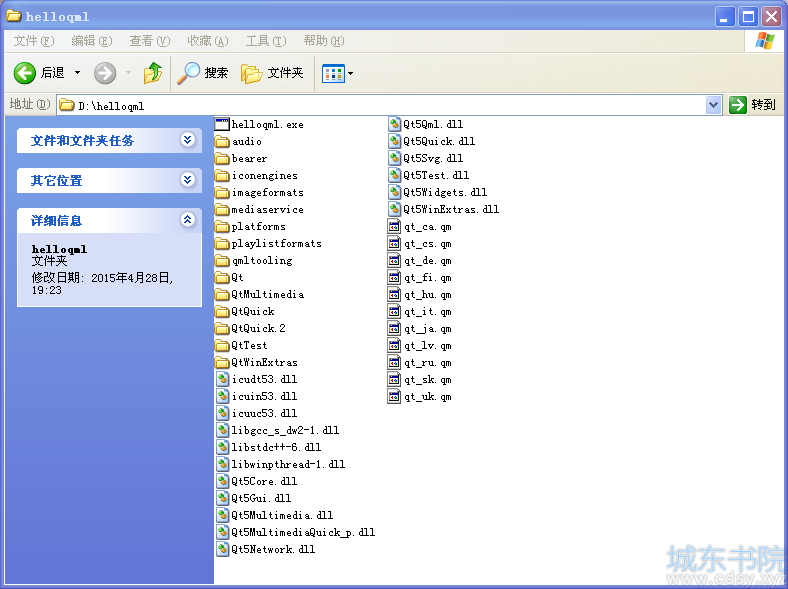Select the folder named QtQuick

244,312
